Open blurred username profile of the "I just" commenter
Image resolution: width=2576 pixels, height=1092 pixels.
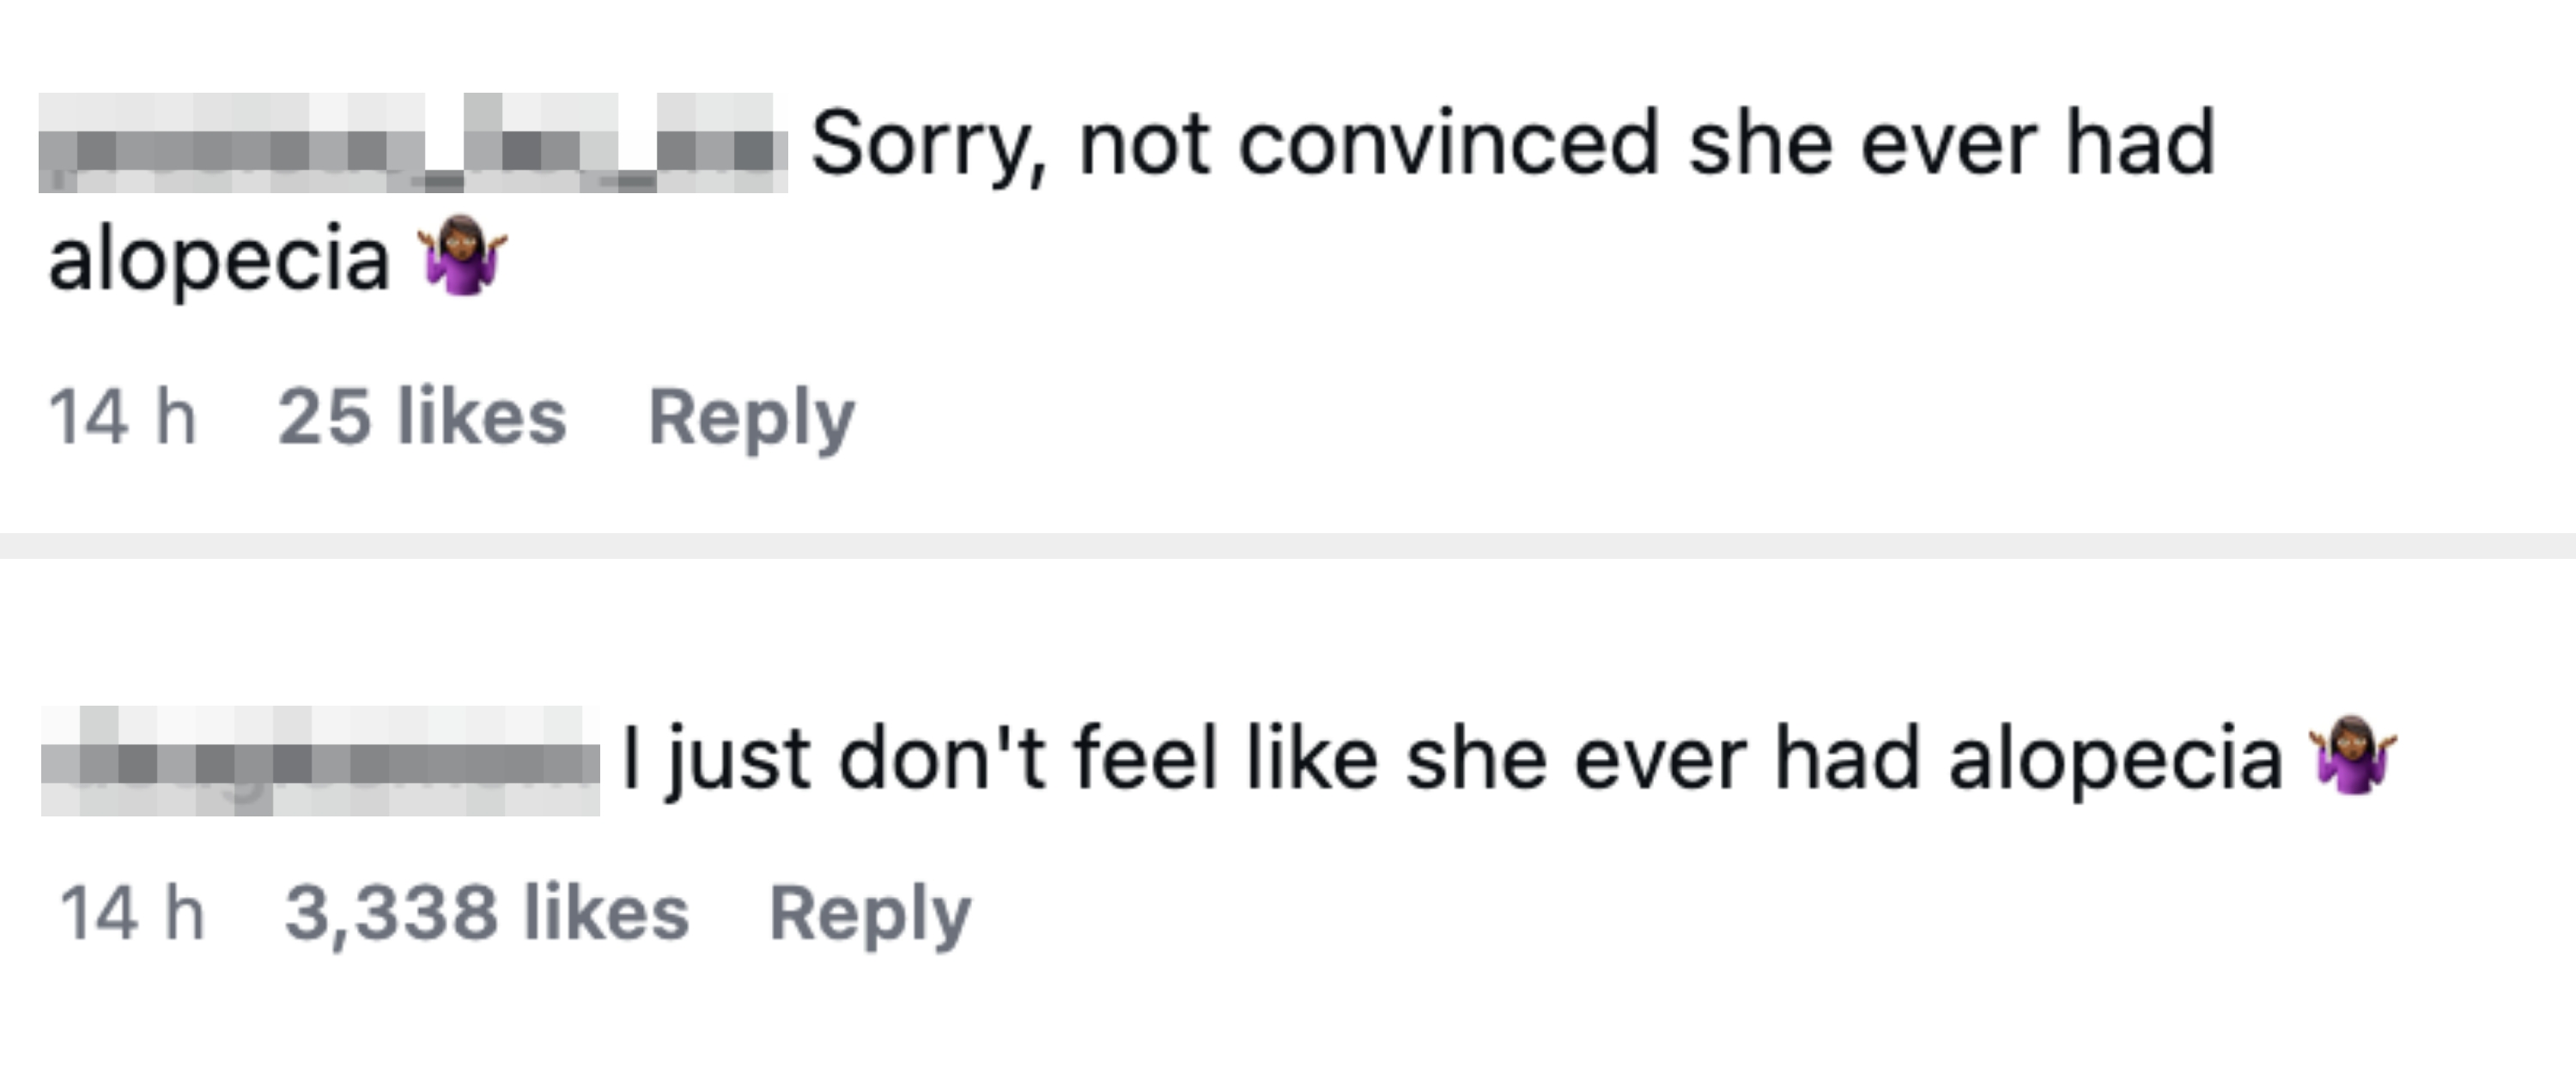(x=320, y=760)
